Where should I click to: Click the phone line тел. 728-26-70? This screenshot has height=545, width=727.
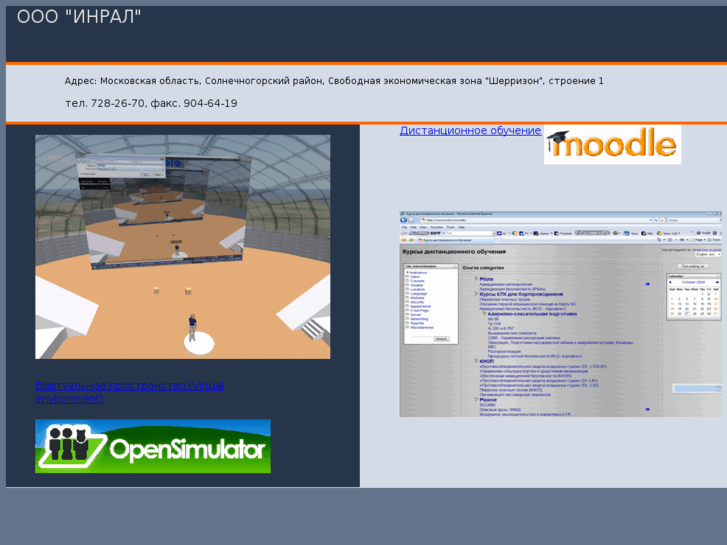tap(151, 103)
